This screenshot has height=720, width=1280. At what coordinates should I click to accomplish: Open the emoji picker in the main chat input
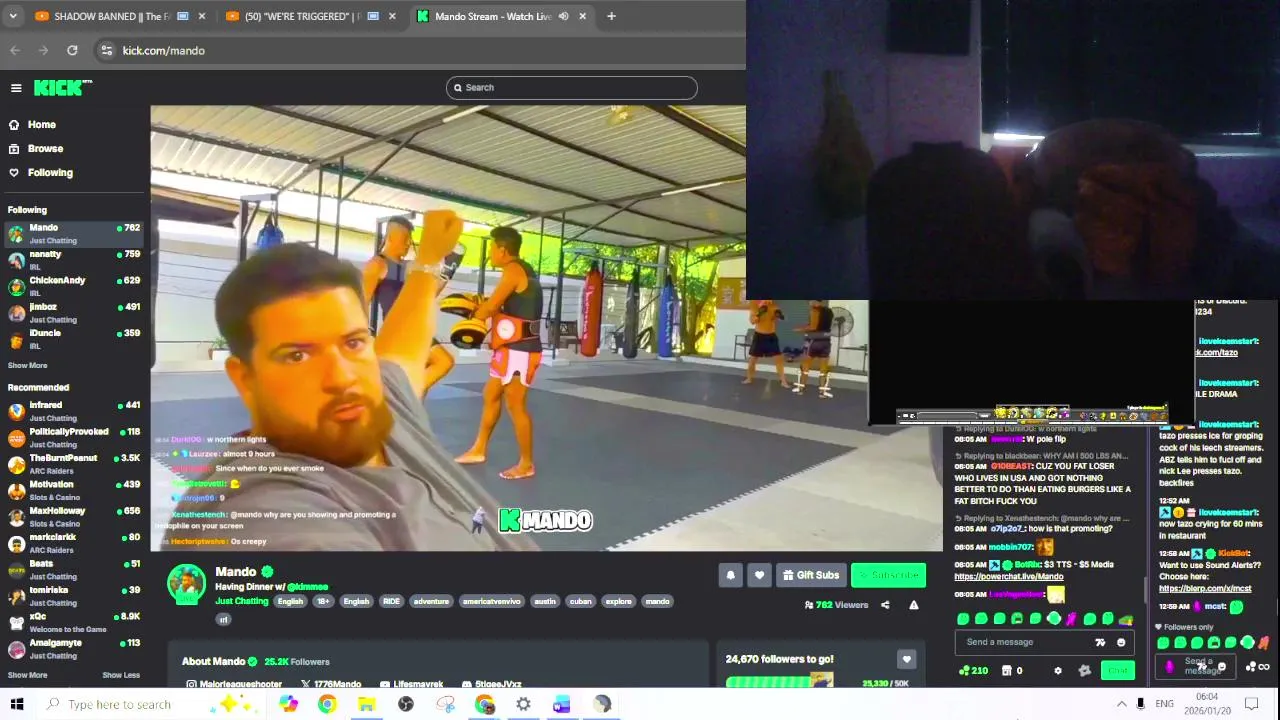pos(1121,643)
